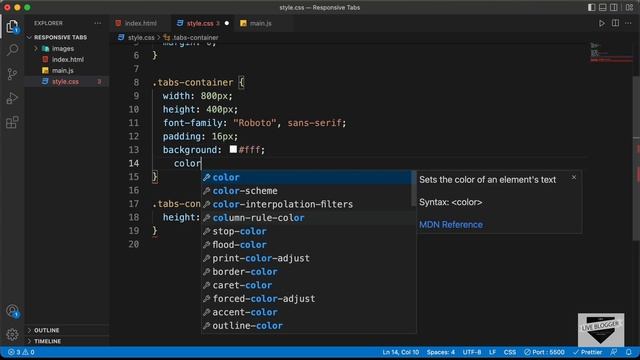Toggle the secondary side bar layout icon
This screenshot has height=360, width=640.
[613, 7]
